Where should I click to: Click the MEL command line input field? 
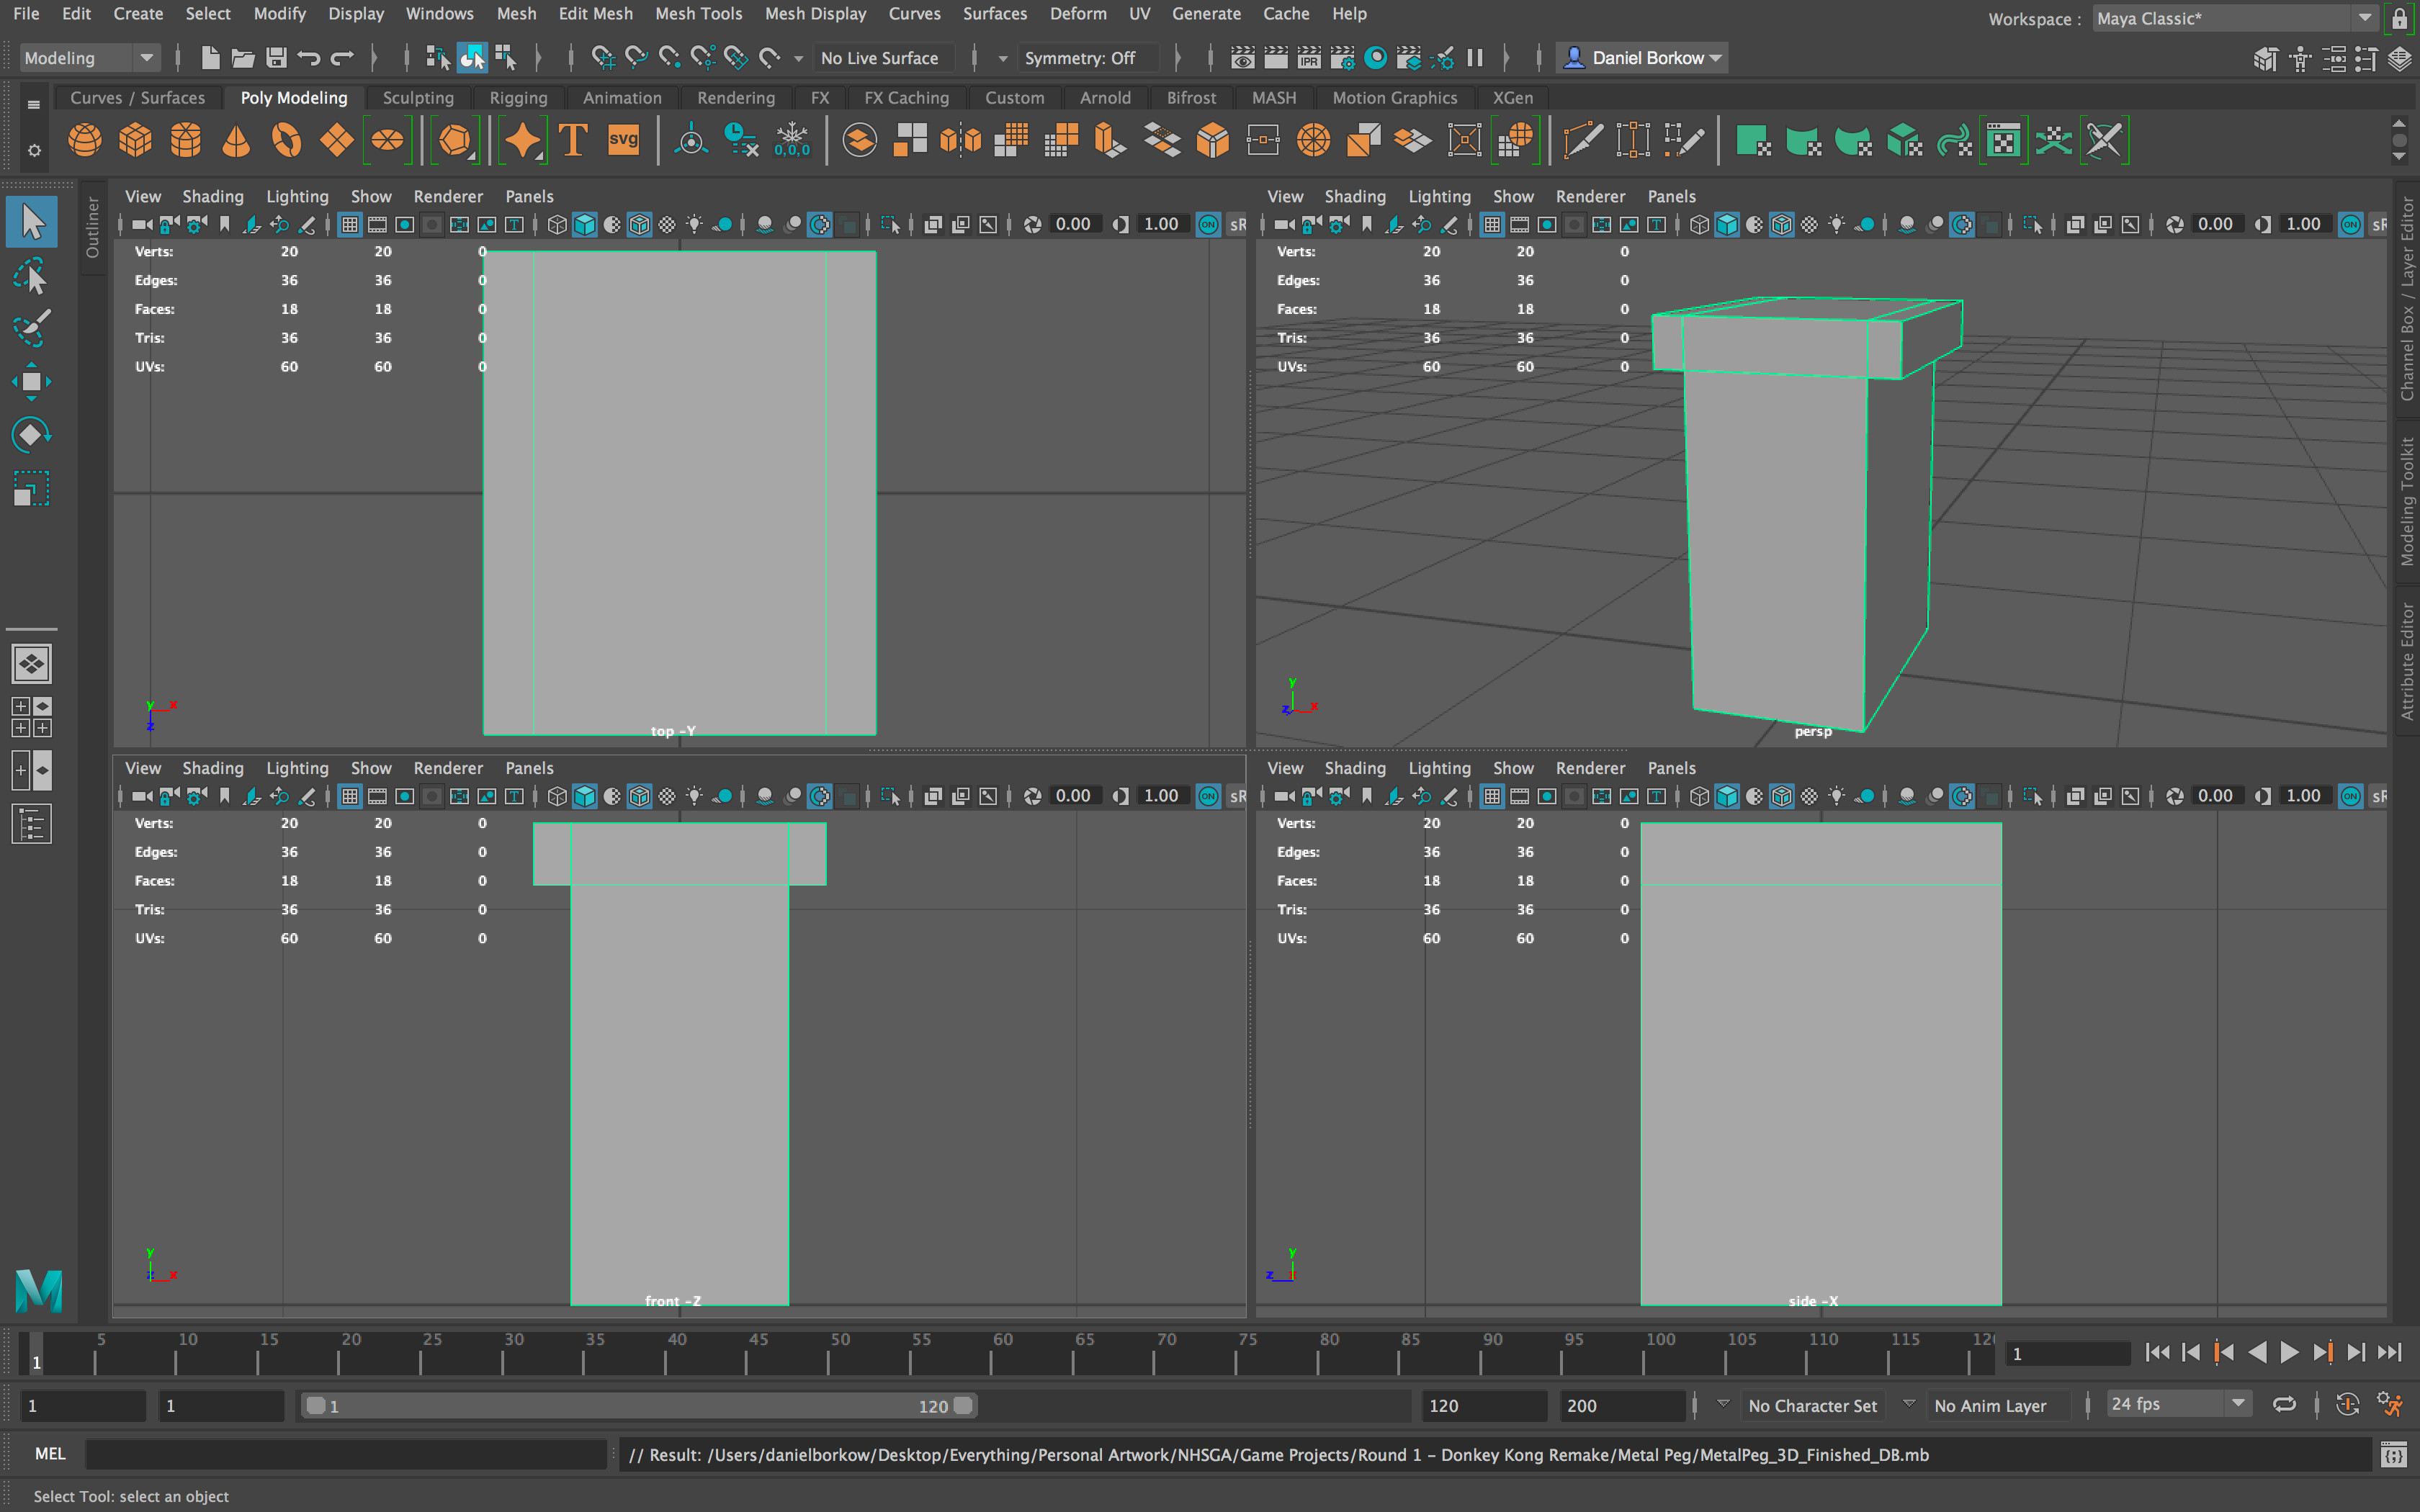346,1454
